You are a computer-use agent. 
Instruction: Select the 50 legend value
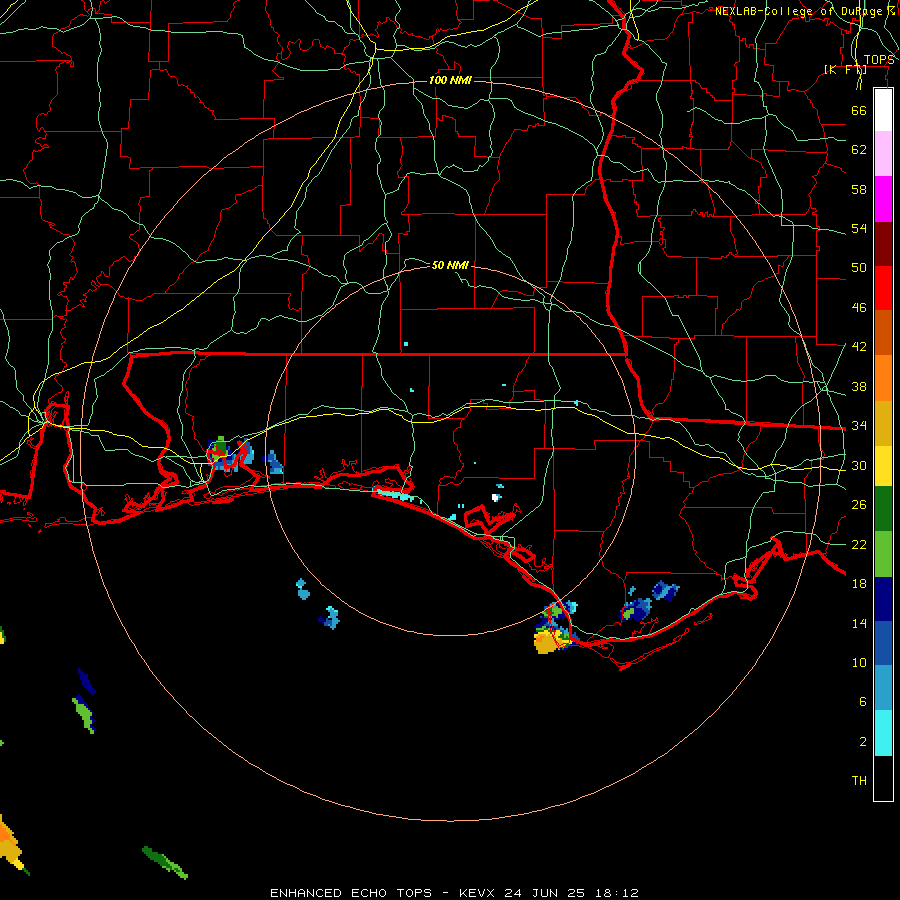(859, 268)
